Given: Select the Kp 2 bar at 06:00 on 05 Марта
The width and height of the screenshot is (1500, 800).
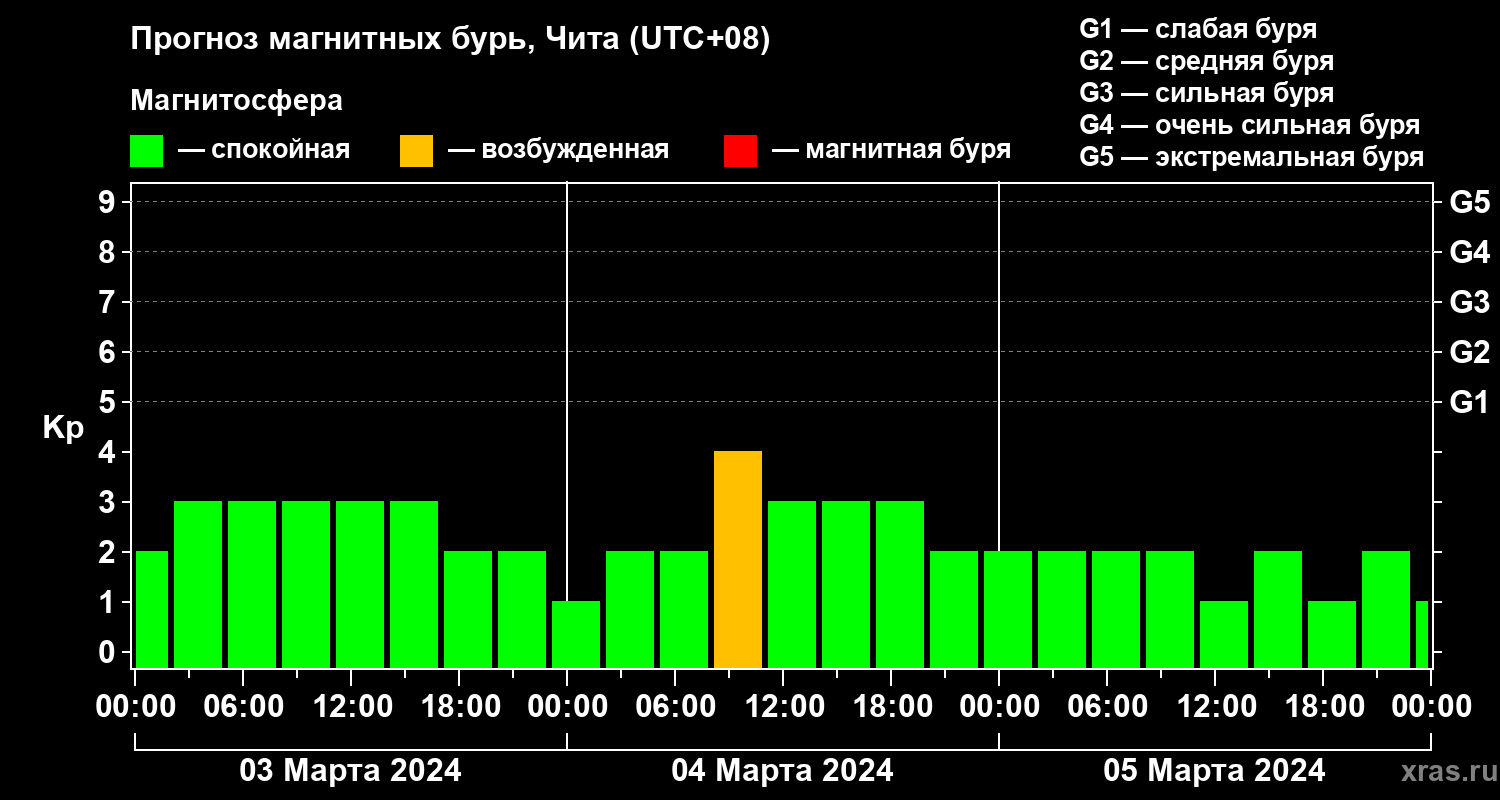Looking at the screenshot, I should 1116,610.
